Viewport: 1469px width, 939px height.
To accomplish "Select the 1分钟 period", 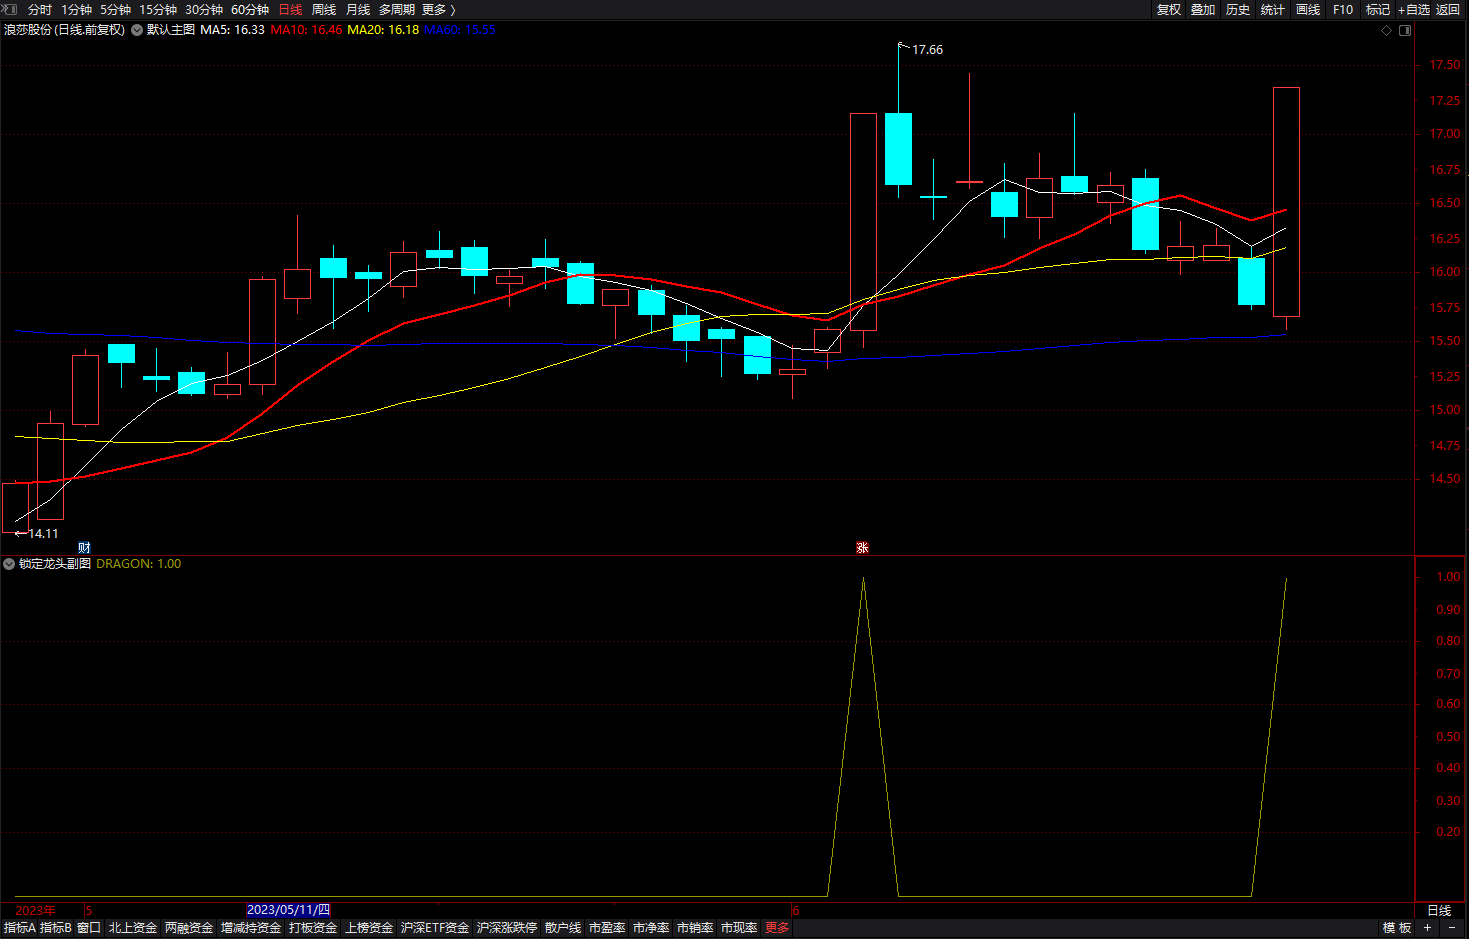I will [x=76, y=9].
